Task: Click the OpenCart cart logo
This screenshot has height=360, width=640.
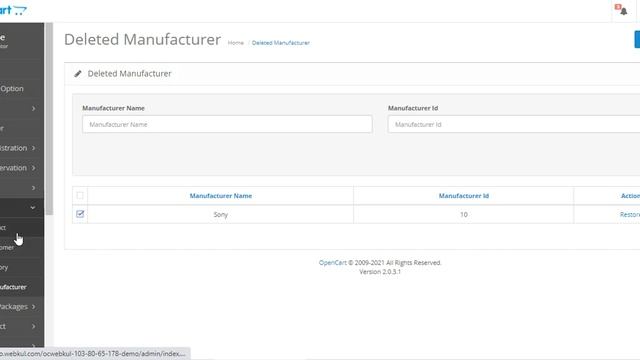Action: (13, 10)
